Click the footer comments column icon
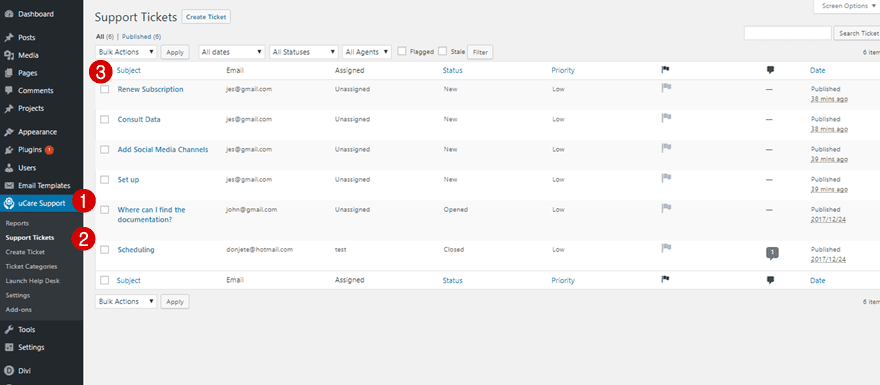Image resolution: width=880 pixels, height=385 pixels. pos(770,279)
